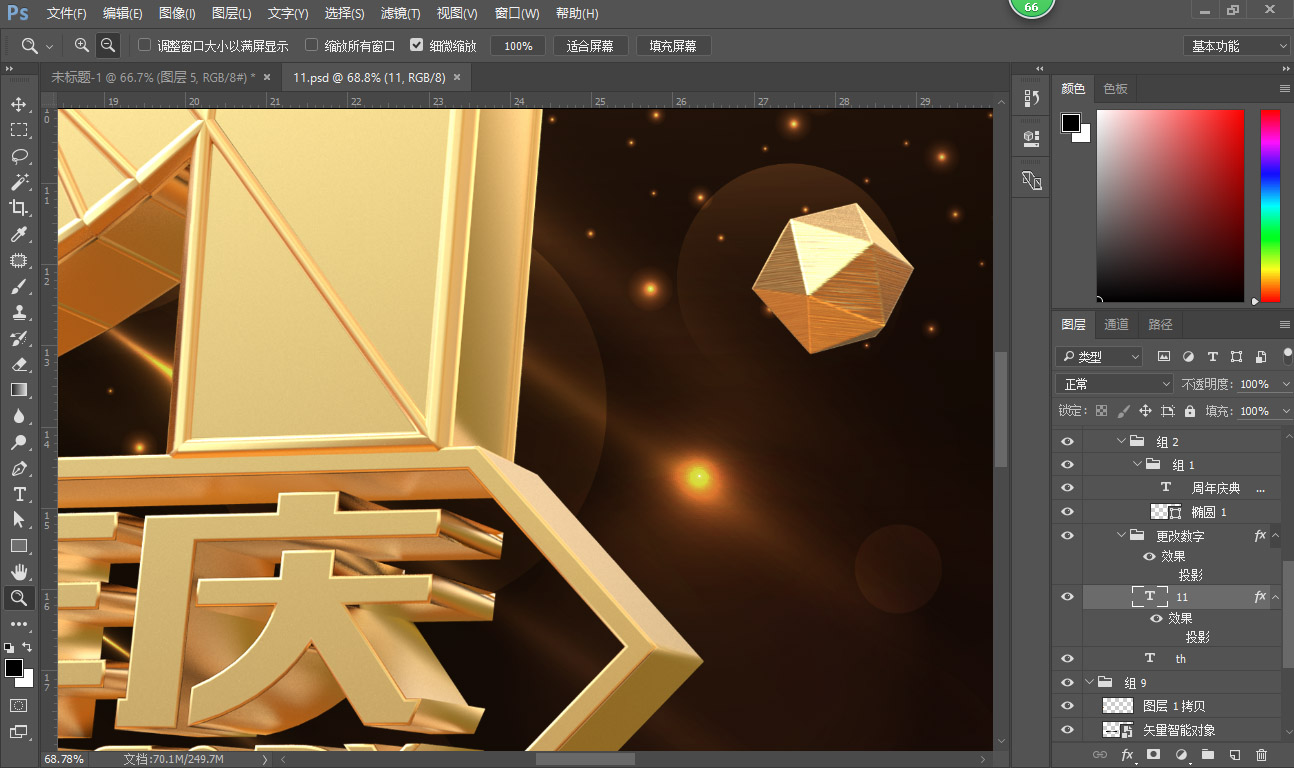This screenshot has width=1294, height=768.
Task: Select the Rectangular Marquee tool
Action: click(x=18, y=130)
